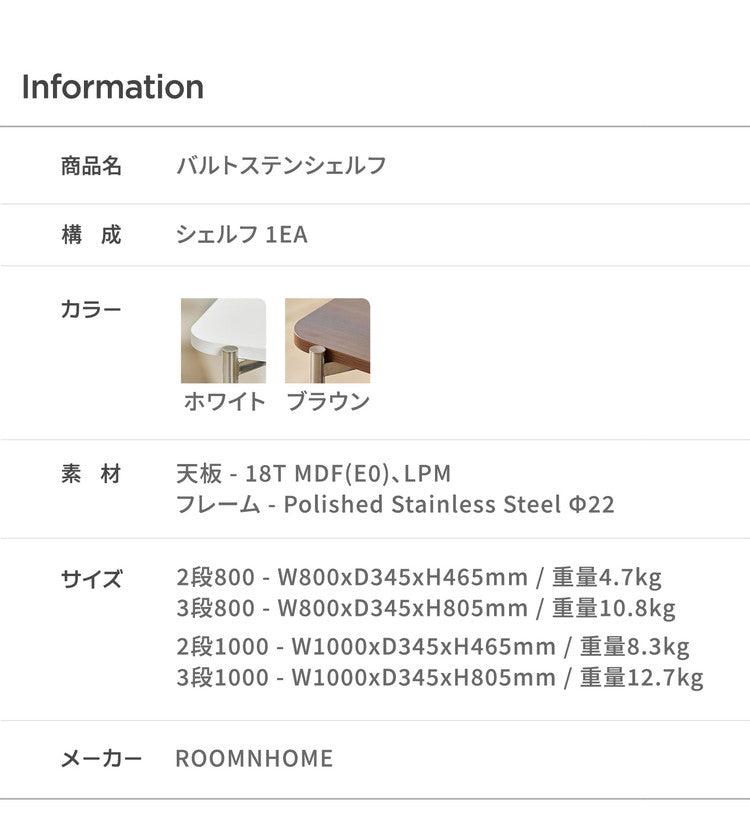750x832 pixels.
Task: Click the ホワイト color label
Action: (x=224, y=402)
